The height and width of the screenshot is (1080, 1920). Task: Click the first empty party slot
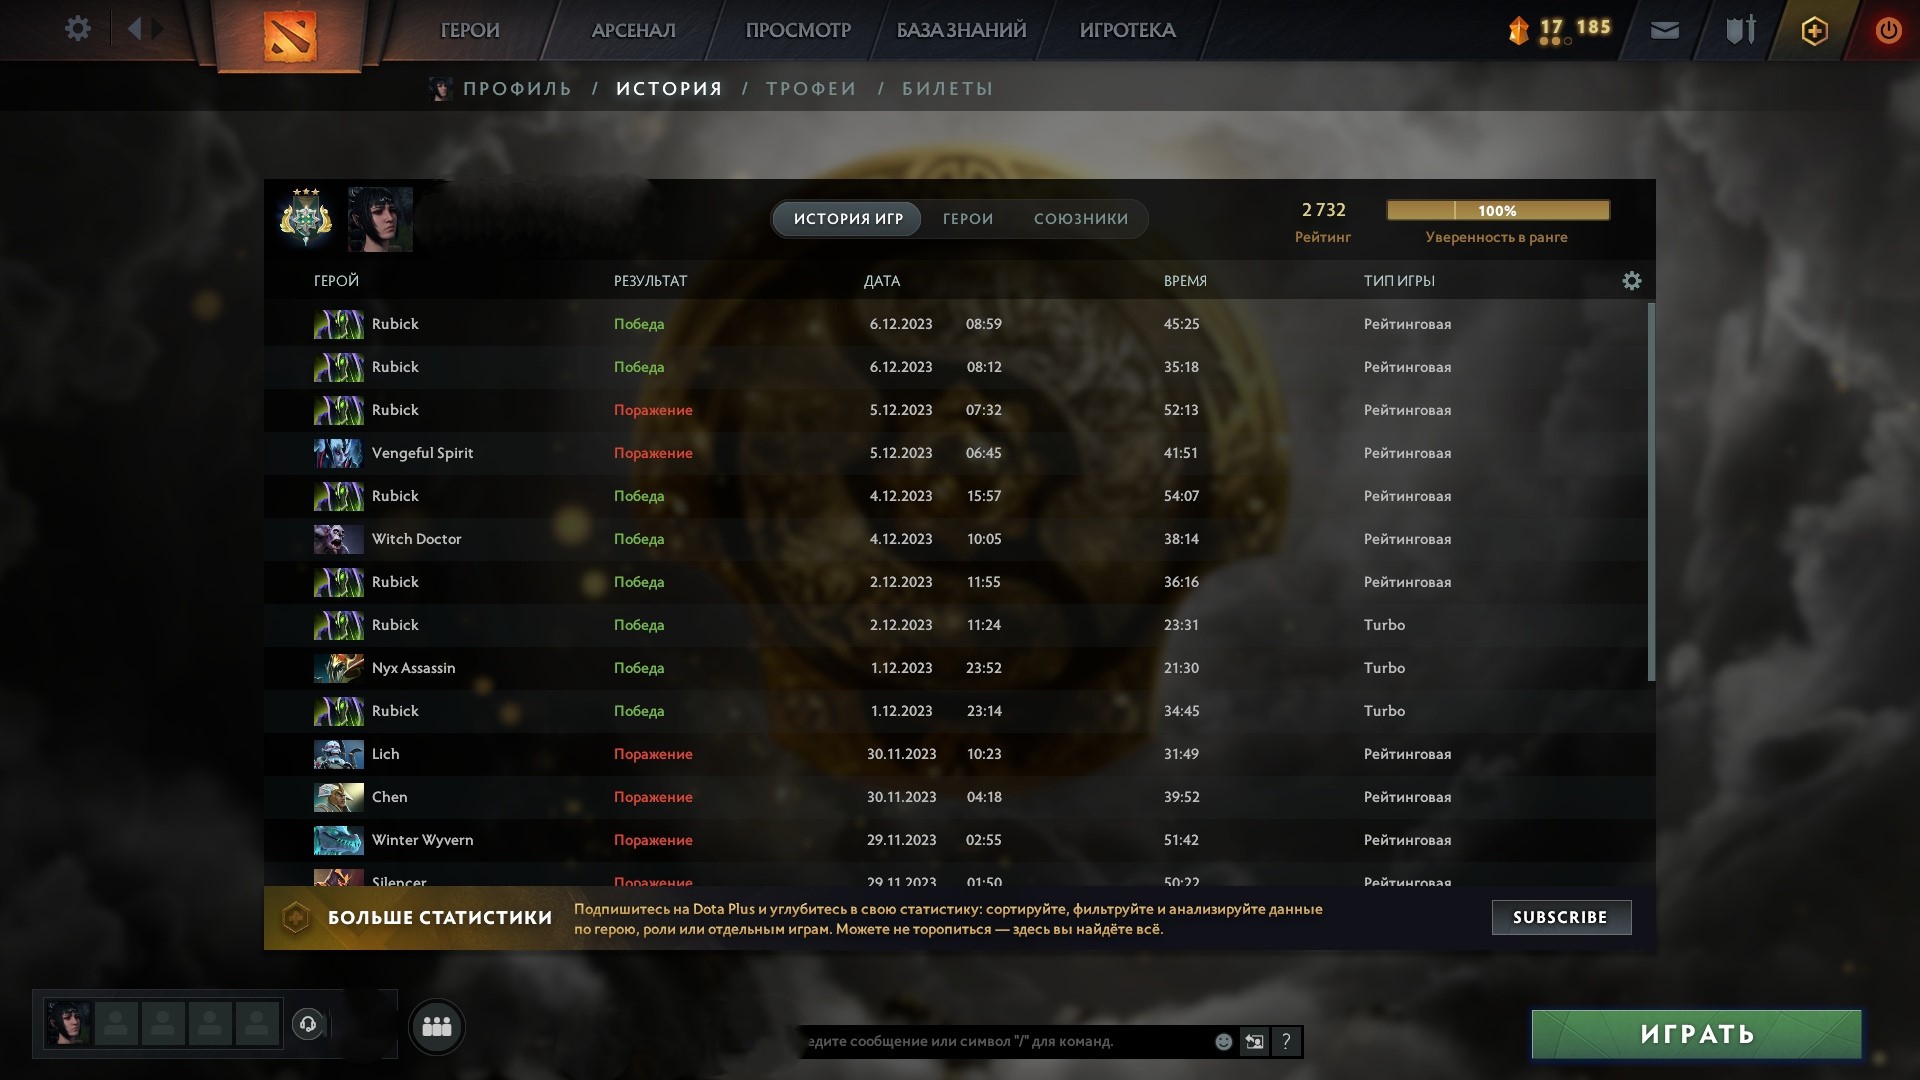pos(116,1024)
